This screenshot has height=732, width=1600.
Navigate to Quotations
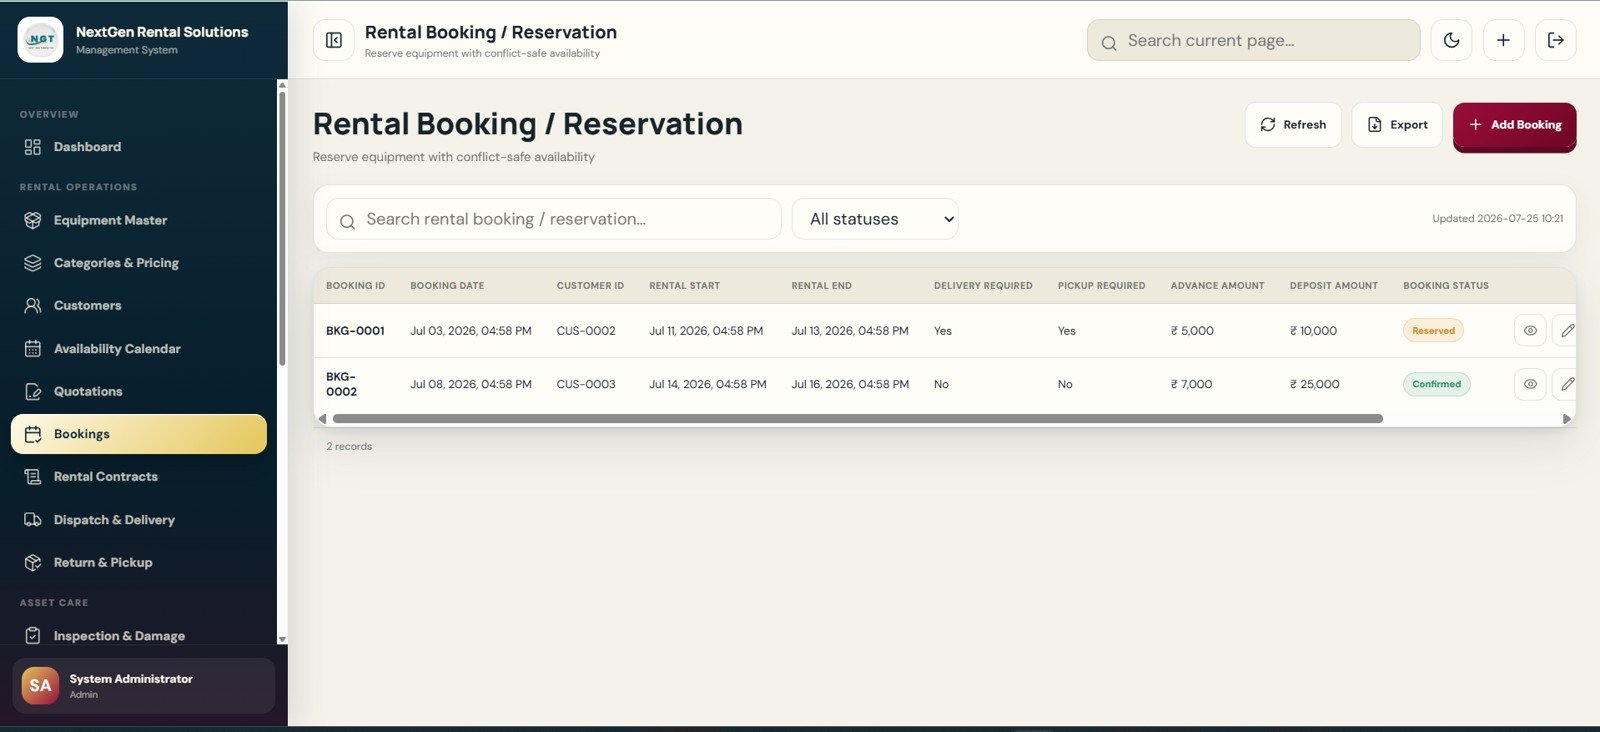[x=139, y=392]
